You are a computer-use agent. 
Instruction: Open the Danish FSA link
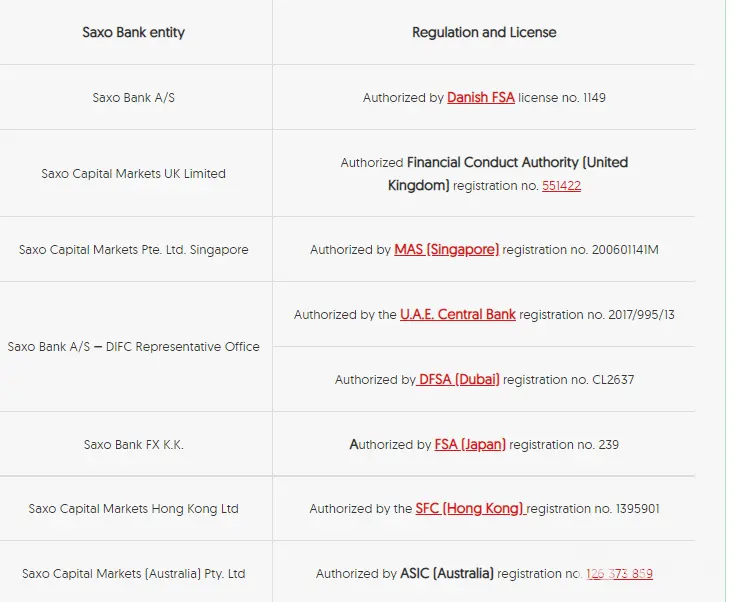481,97
